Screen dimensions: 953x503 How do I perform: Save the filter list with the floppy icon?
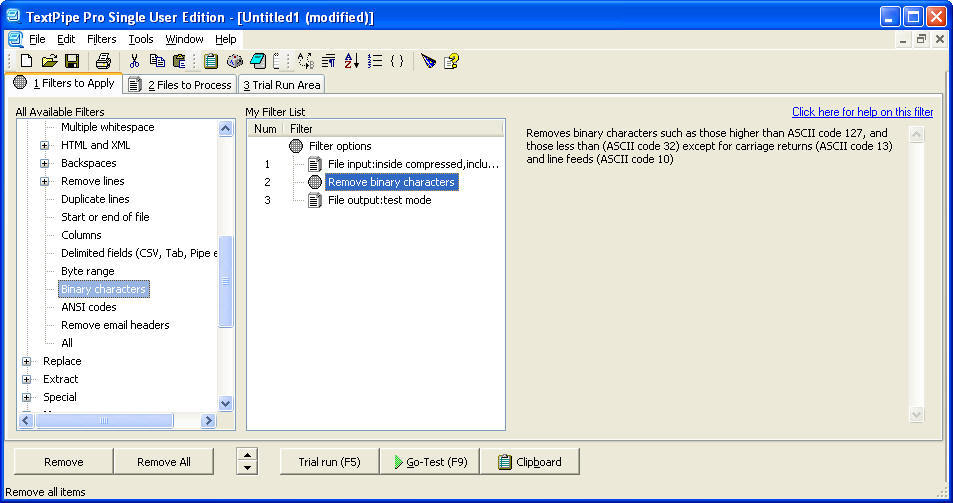click(71, 61)
